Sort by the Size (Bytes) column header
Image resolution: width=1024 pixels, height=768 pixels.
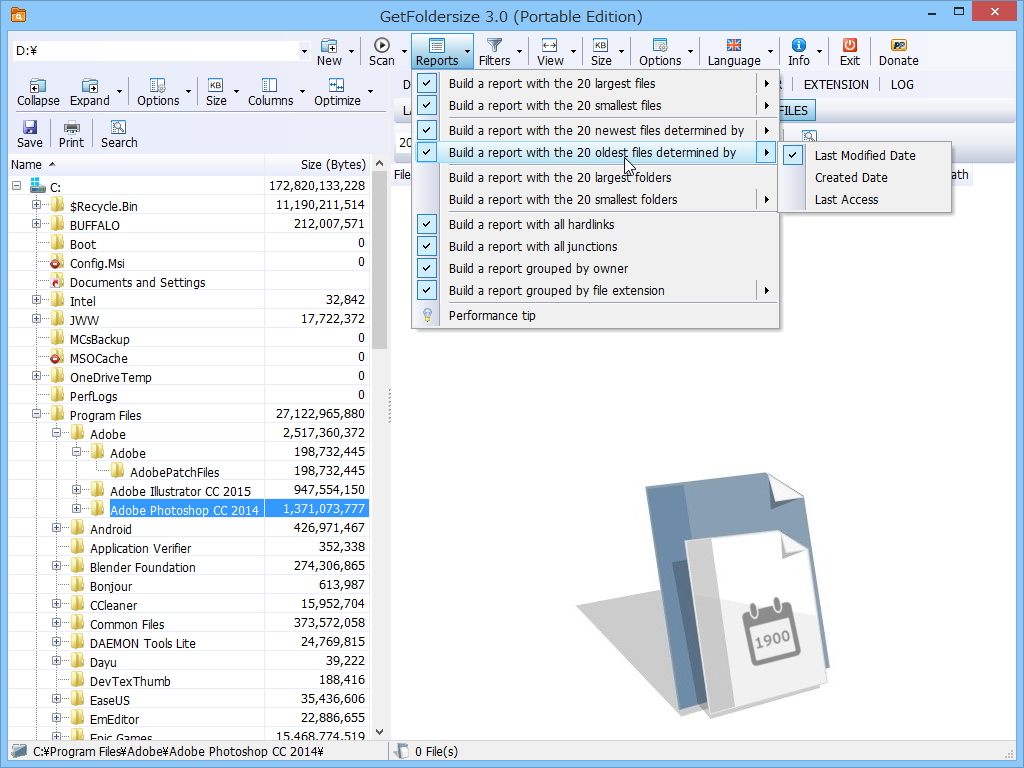[x=317, y=165]
